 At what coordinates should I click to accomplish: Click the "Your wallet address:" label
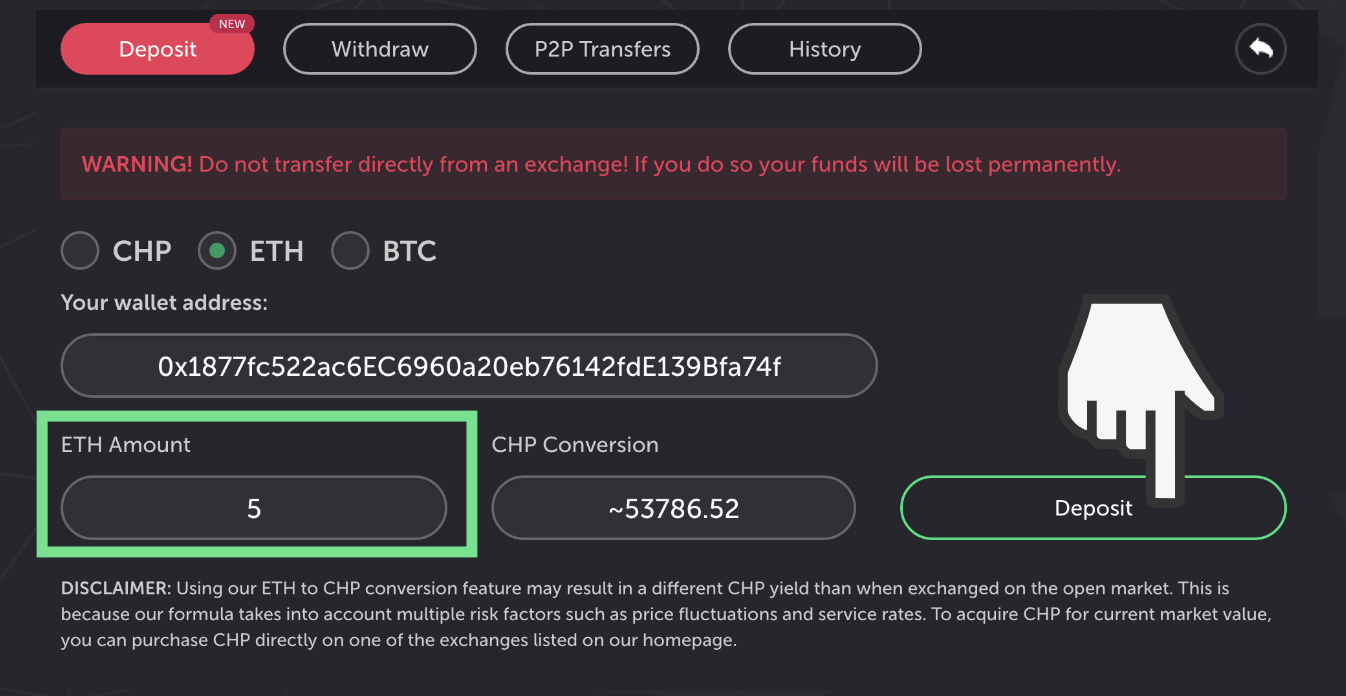pos(164,302)
